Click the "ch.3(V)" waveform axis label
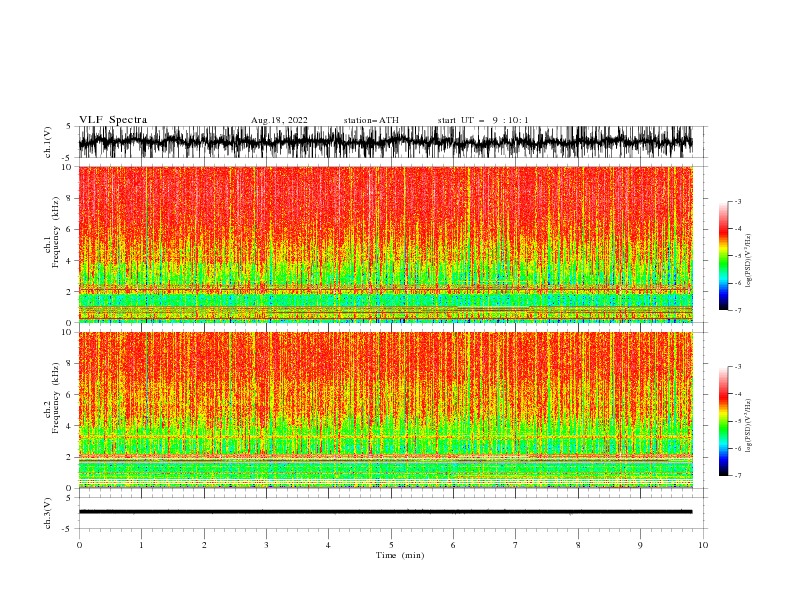This screenshot has width=792, height=612. pyautogui.click(x=48, y=513)
